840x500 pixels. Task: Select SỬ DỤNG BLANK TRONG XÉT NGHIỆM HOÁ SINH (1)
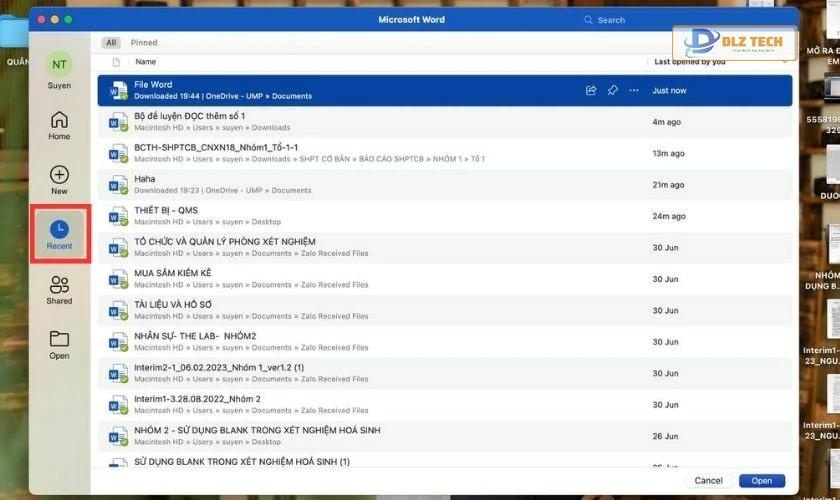pyautogui.click(x=445, y=461)
